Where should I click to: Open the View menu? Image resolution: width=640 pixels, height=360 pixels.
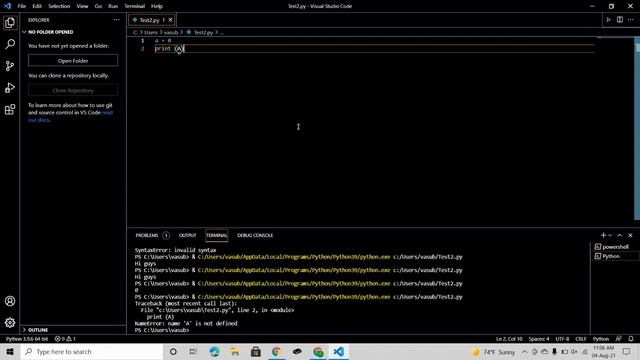tap(82, 6)
